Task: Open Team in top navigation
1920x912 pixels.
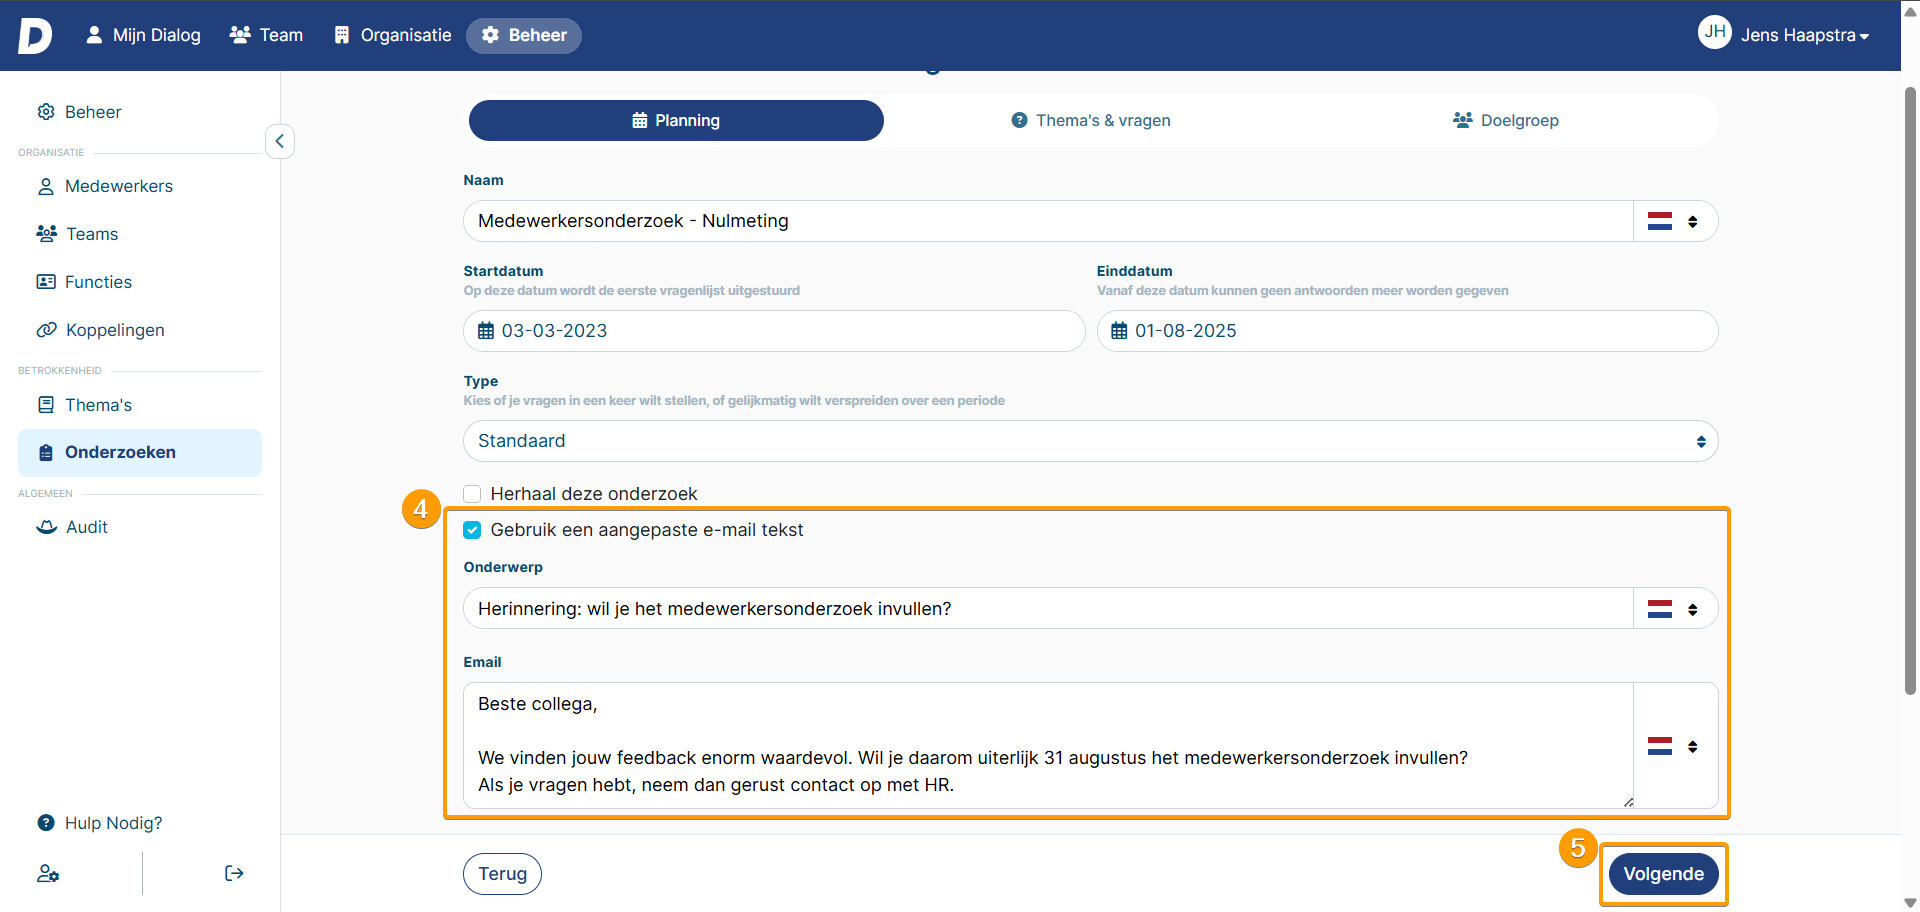Action: tap(266, 35)
